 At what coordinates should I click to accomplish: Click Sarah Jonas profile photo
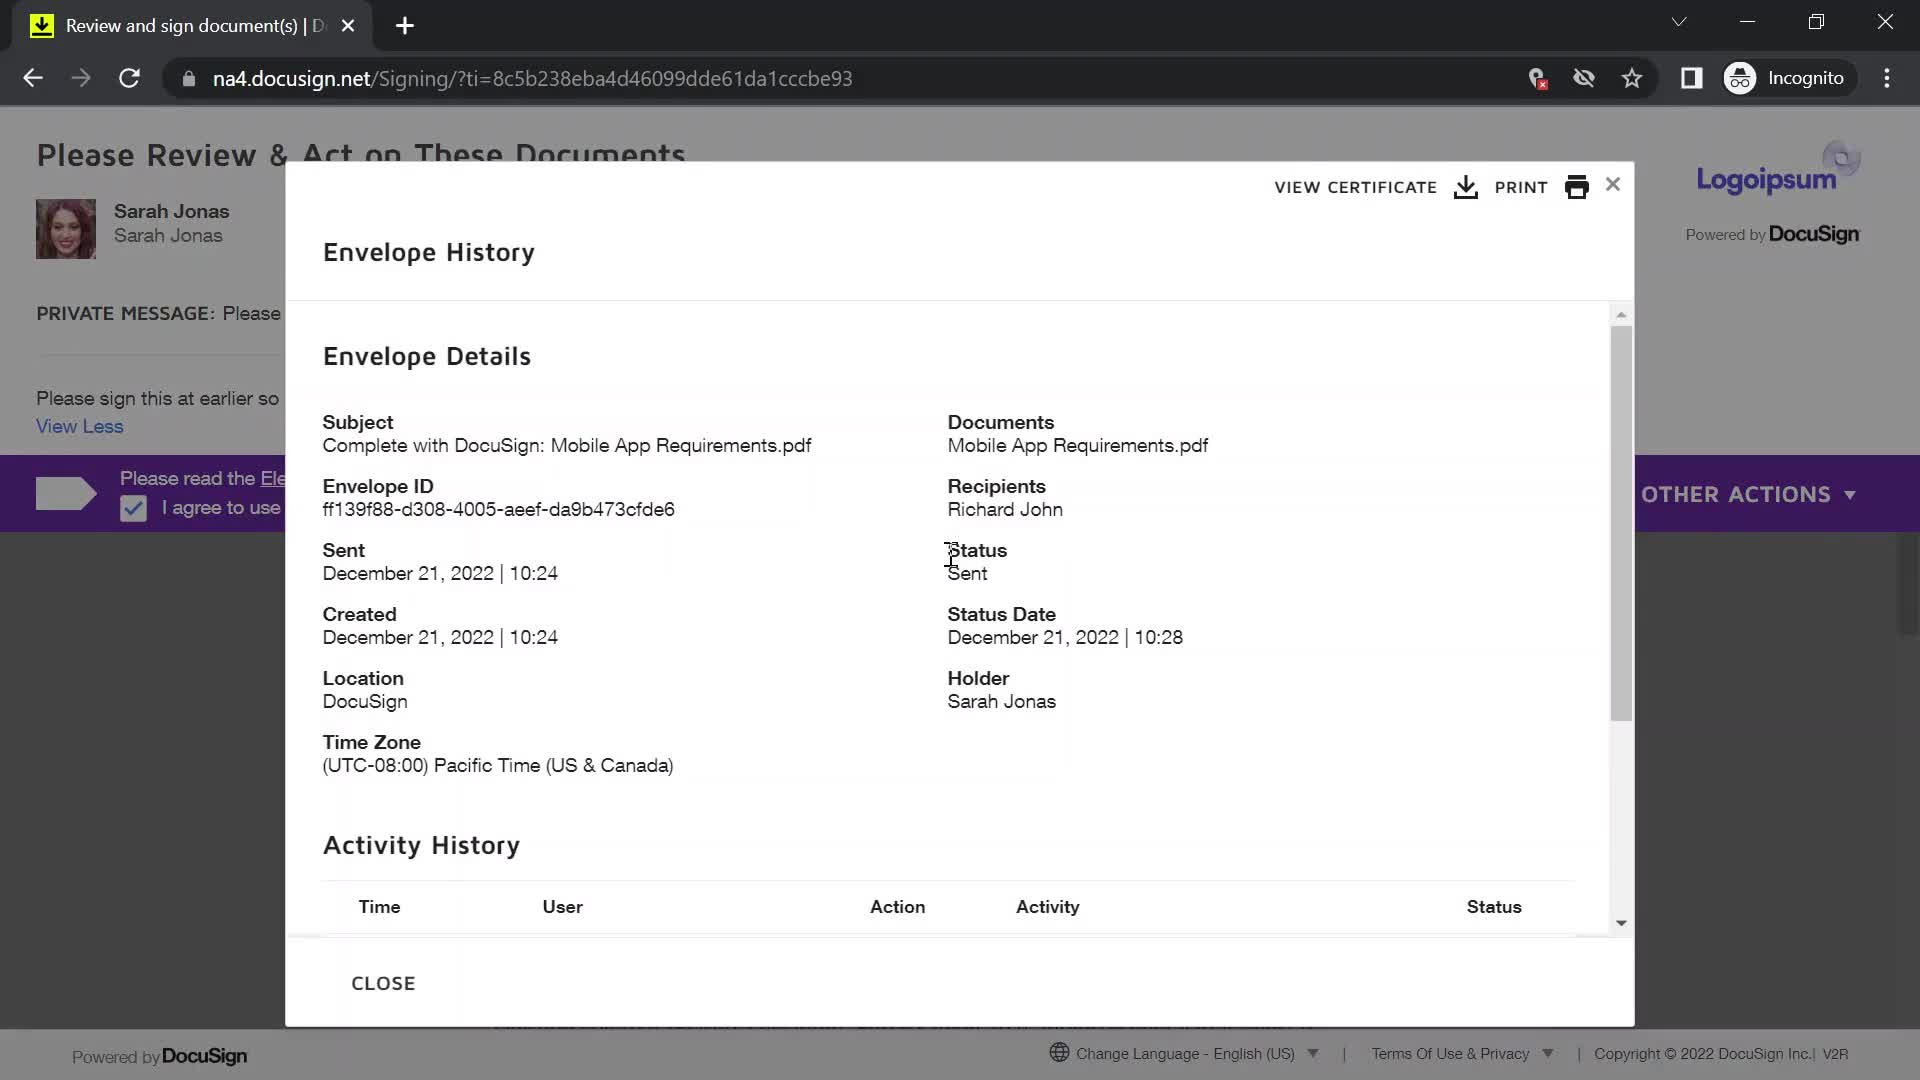[x=66, y=229]
